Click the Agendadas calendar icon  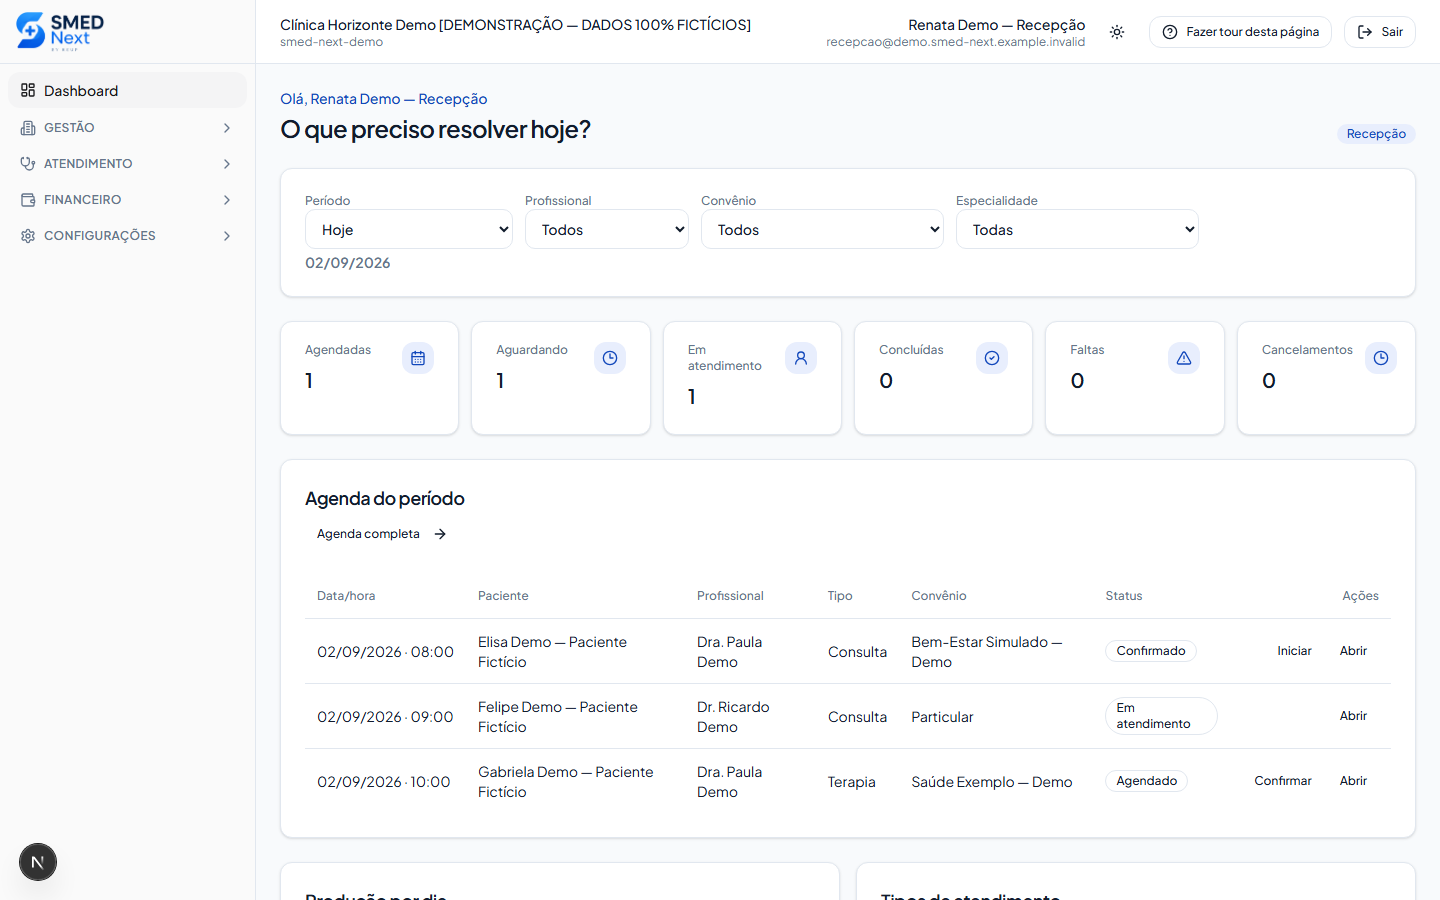(418, 358)
